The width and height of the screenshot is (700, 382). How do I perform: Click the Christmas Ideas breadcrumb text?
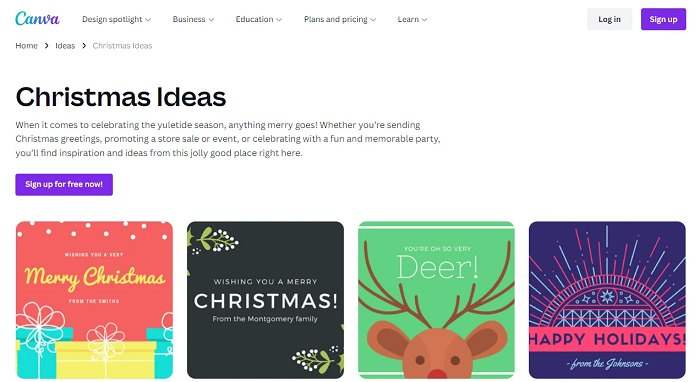click(122, 46)
